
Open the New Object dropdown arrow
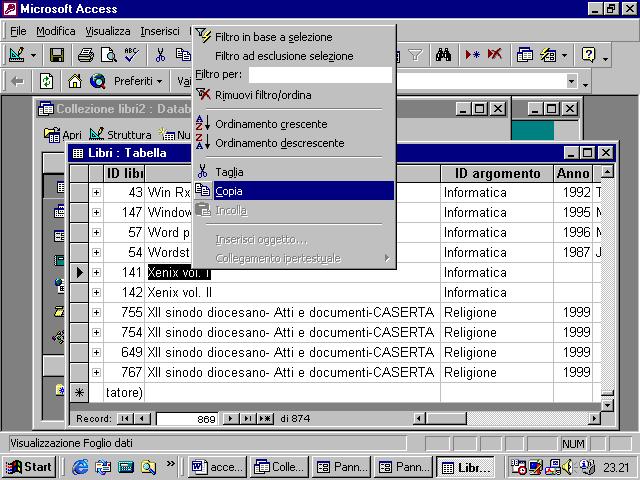(x=564, y=55)
